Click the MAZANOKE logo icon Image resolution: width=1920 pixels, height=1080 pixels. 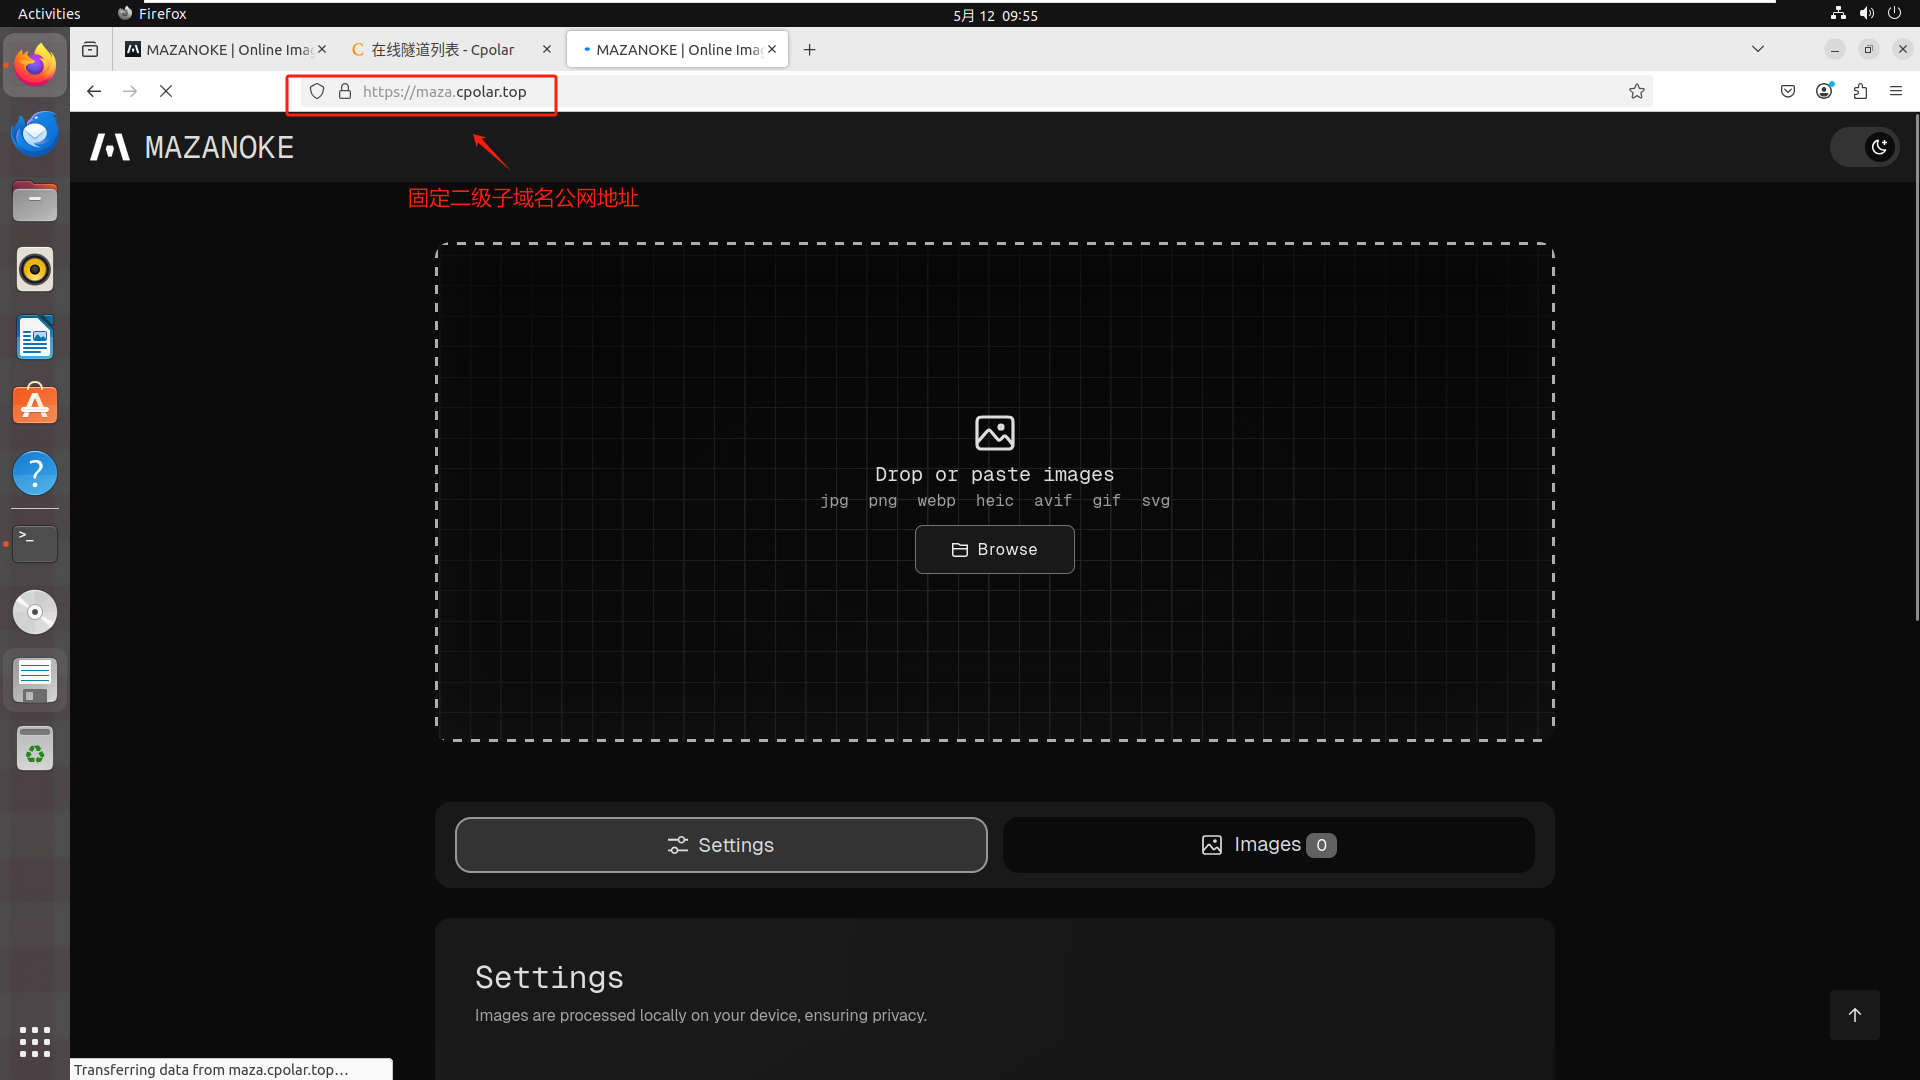pos(110,147)
